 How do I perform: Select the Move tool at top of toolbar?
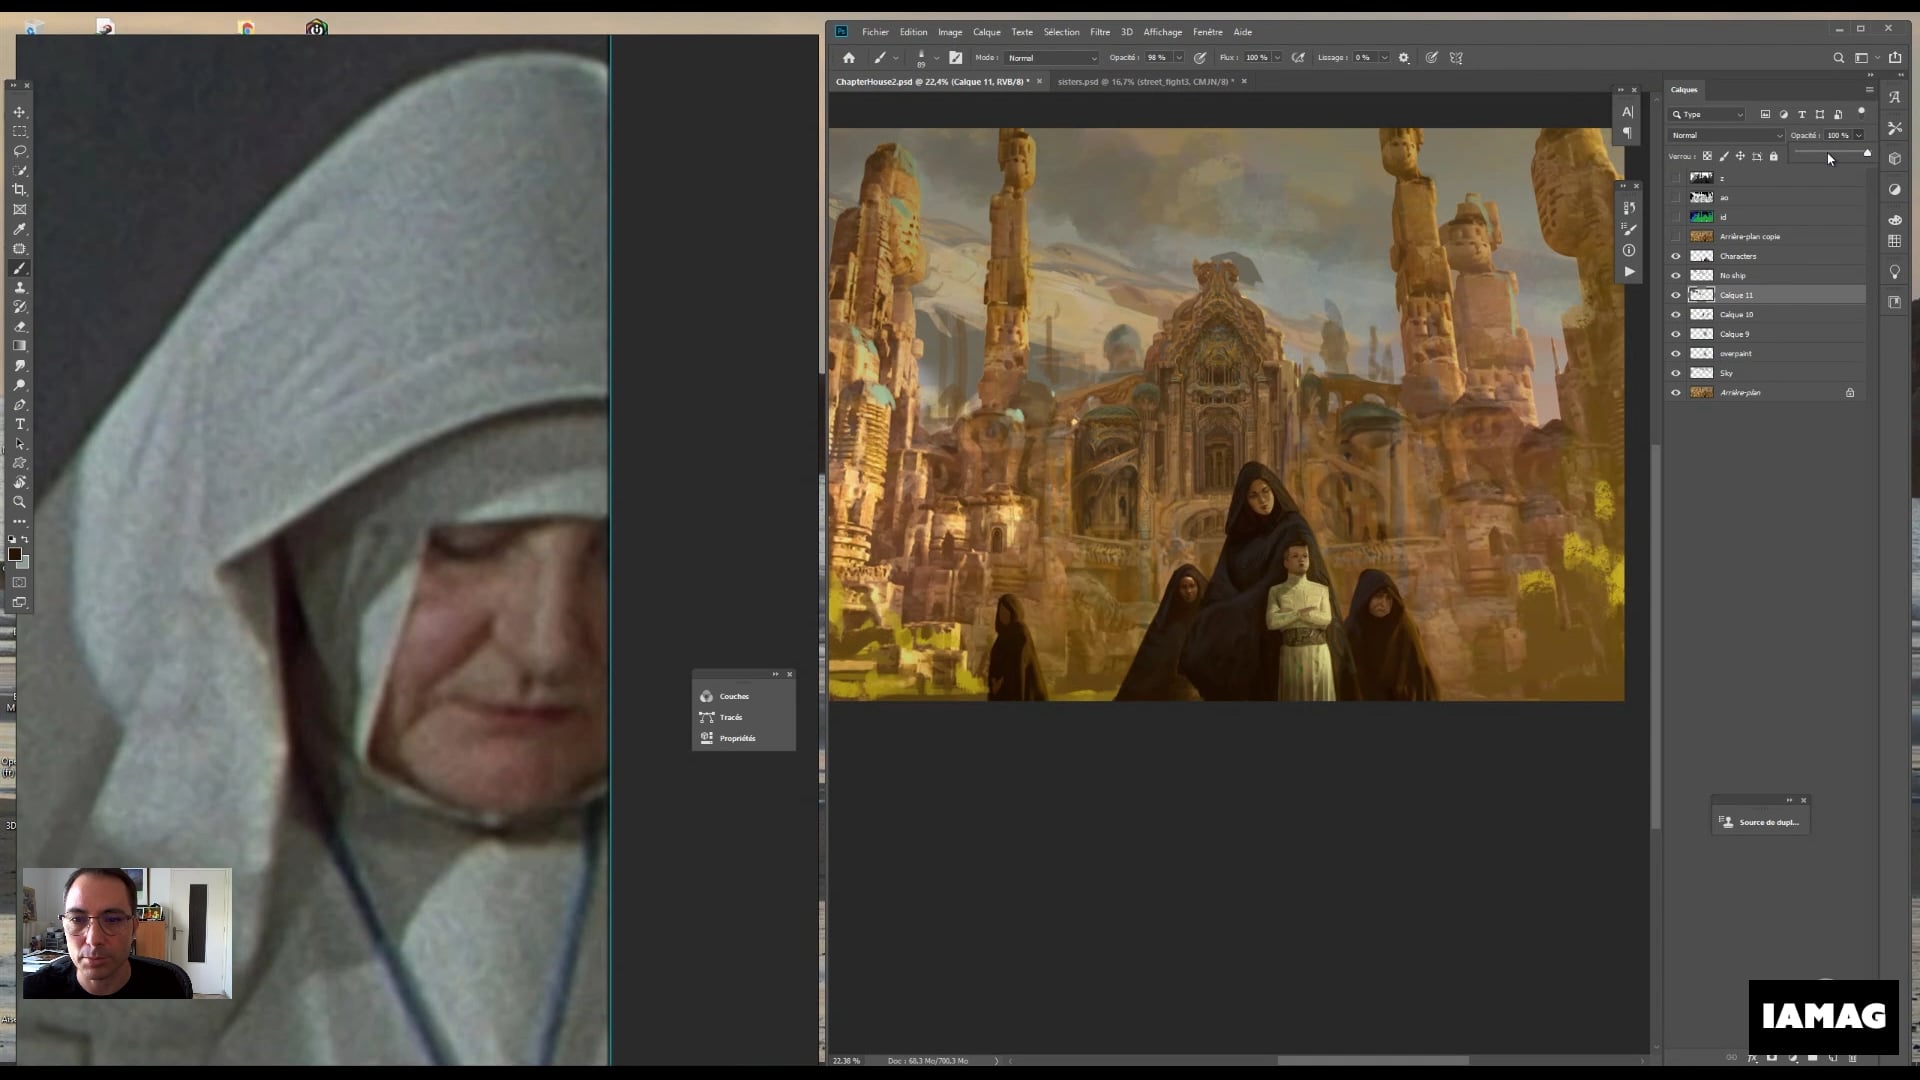coord(19,112)
